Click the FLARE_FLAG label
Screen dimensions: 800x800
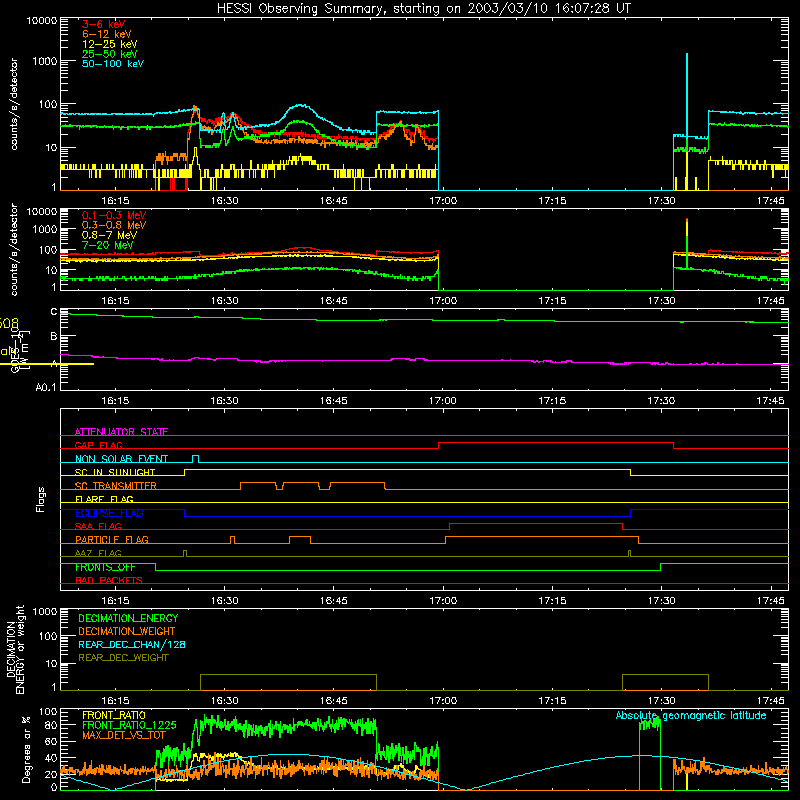(x=104, y=499)
